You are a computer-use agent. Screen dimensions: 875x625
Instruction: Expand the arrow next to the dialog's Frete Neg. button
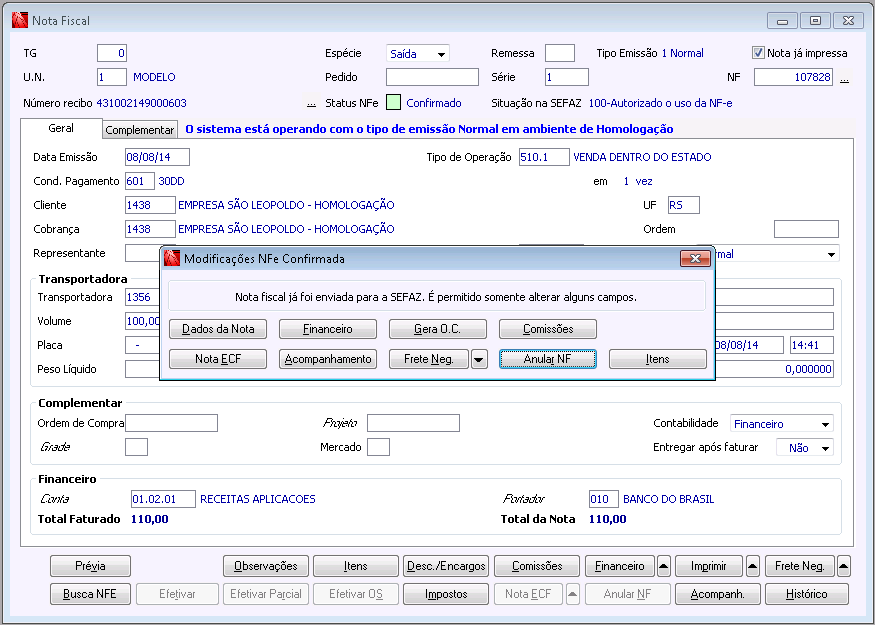click(479, 360)
